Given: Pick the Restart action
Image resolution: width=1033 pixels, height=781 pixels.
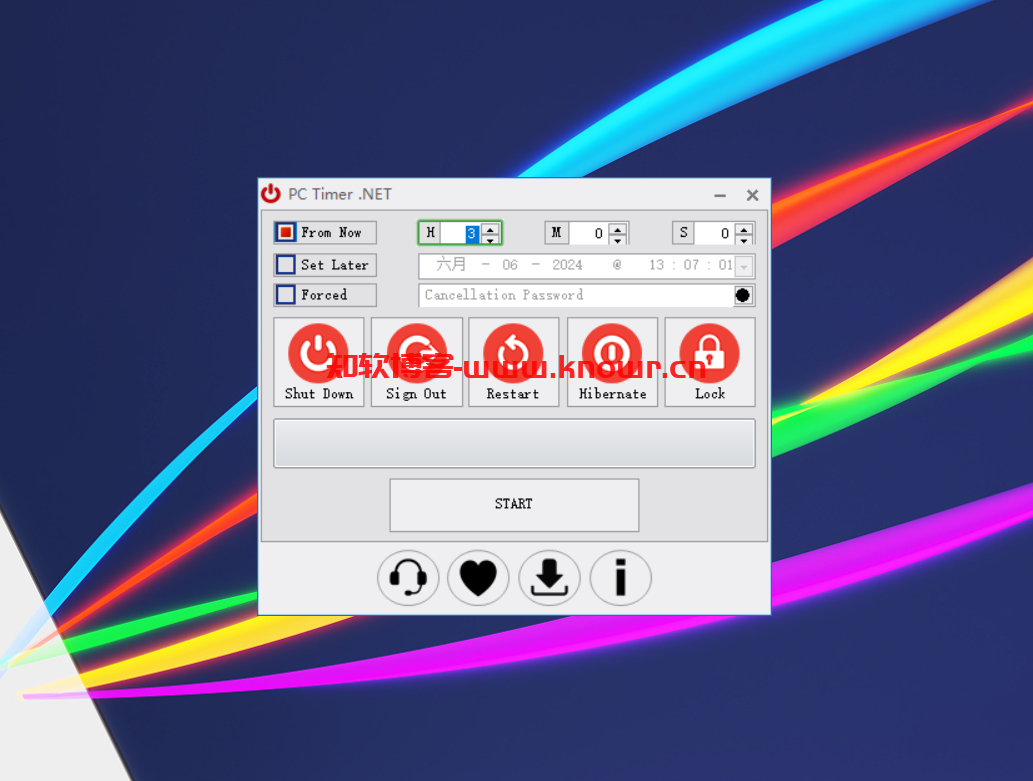Looking at the screenshot, I should tap(513, 362).
